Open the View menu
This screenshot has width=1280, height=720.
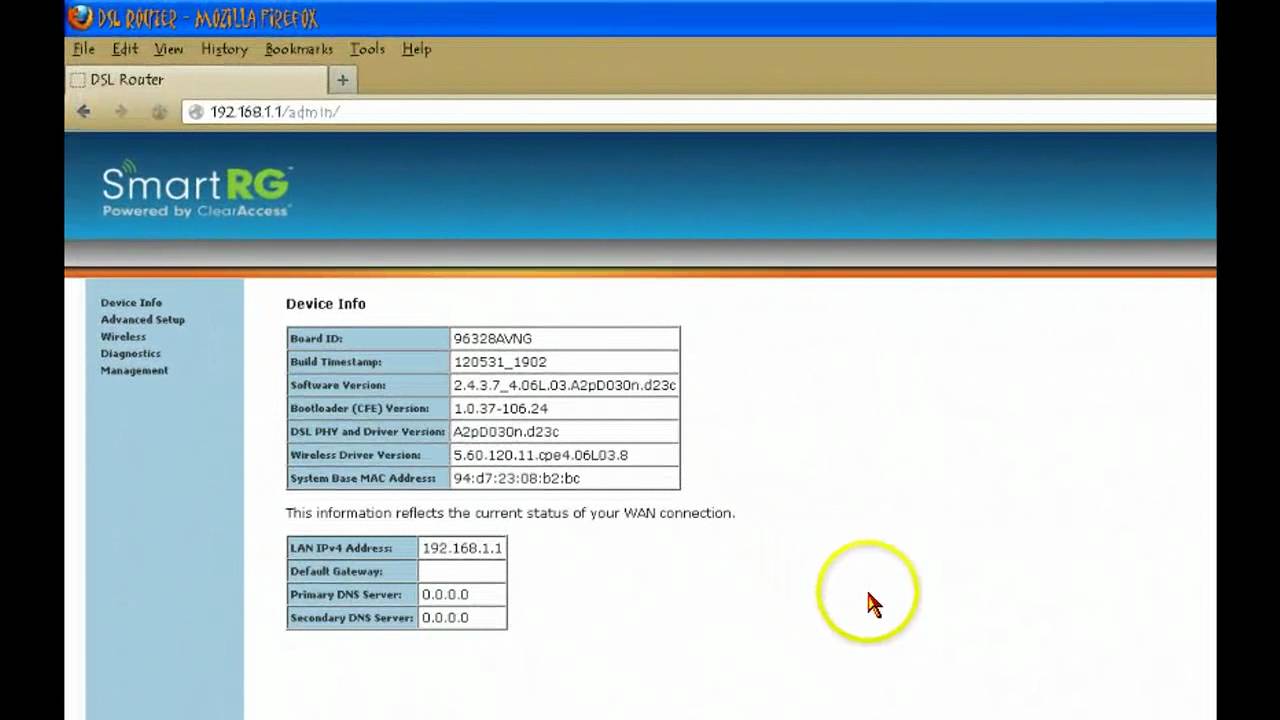[x=168, y=49]
